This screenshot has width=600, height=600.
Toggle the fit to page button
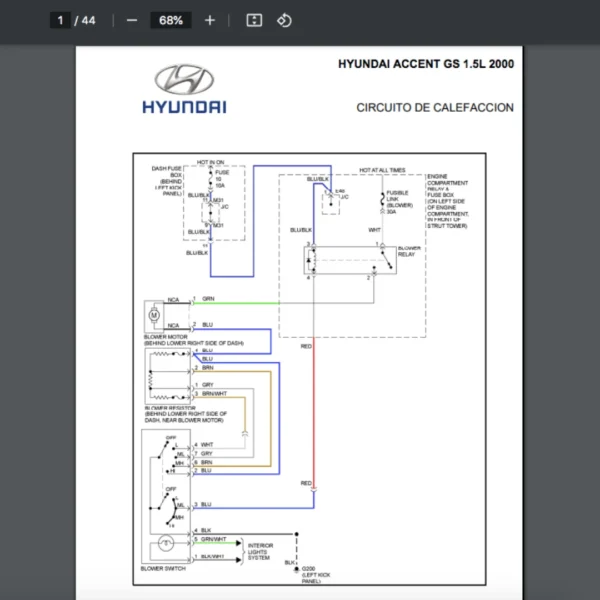254,20
